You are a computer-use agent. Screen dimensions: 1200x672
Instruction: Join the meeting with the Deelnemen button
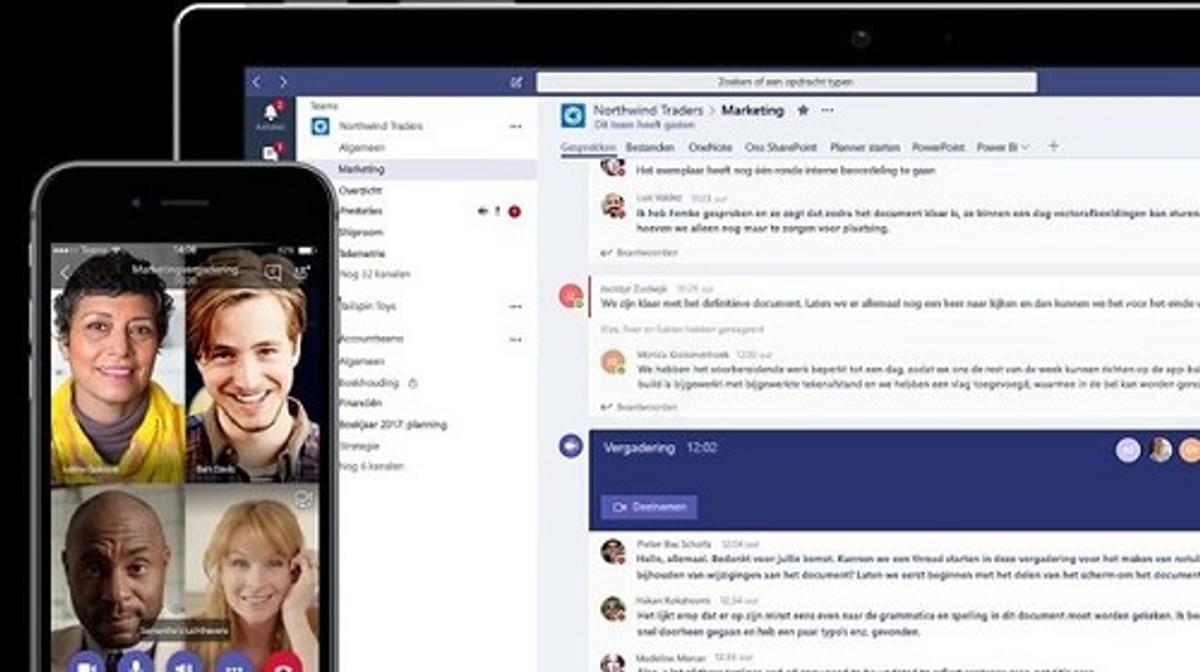click(x=649, y=507)
